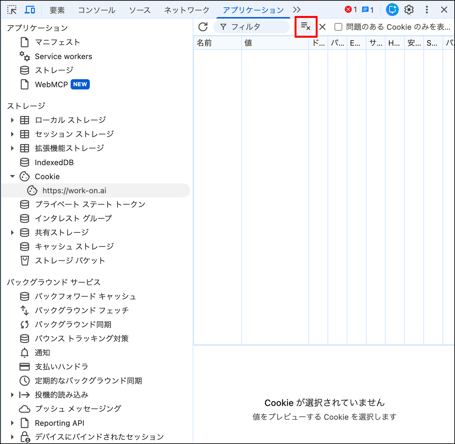Select the アプリケーション tab

click(253, 10)
